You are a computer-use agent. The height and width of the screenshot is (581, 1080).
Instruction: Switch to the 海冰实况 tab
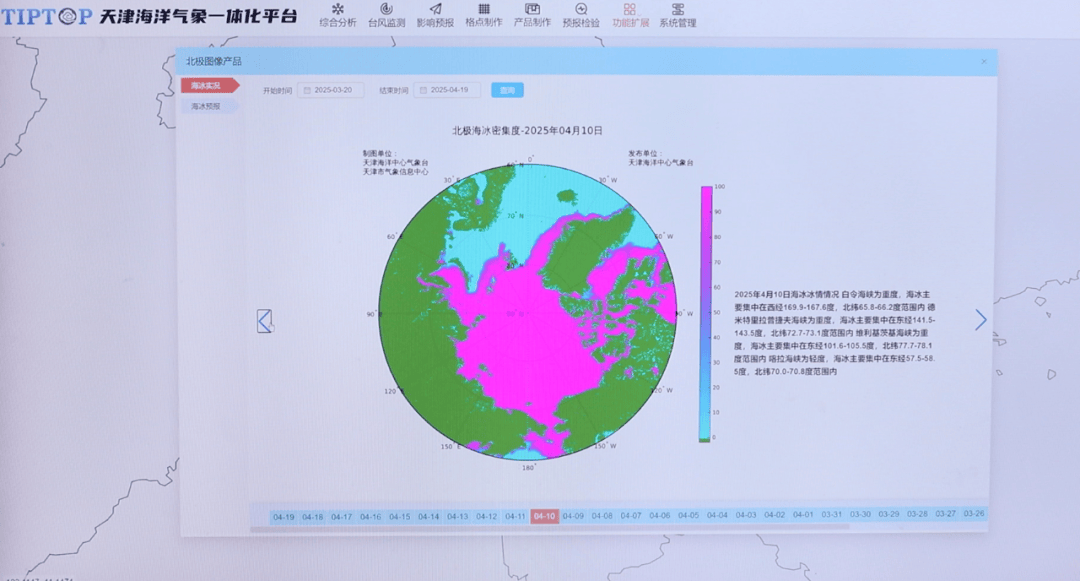pyautogui.click(x=208, y=86)
